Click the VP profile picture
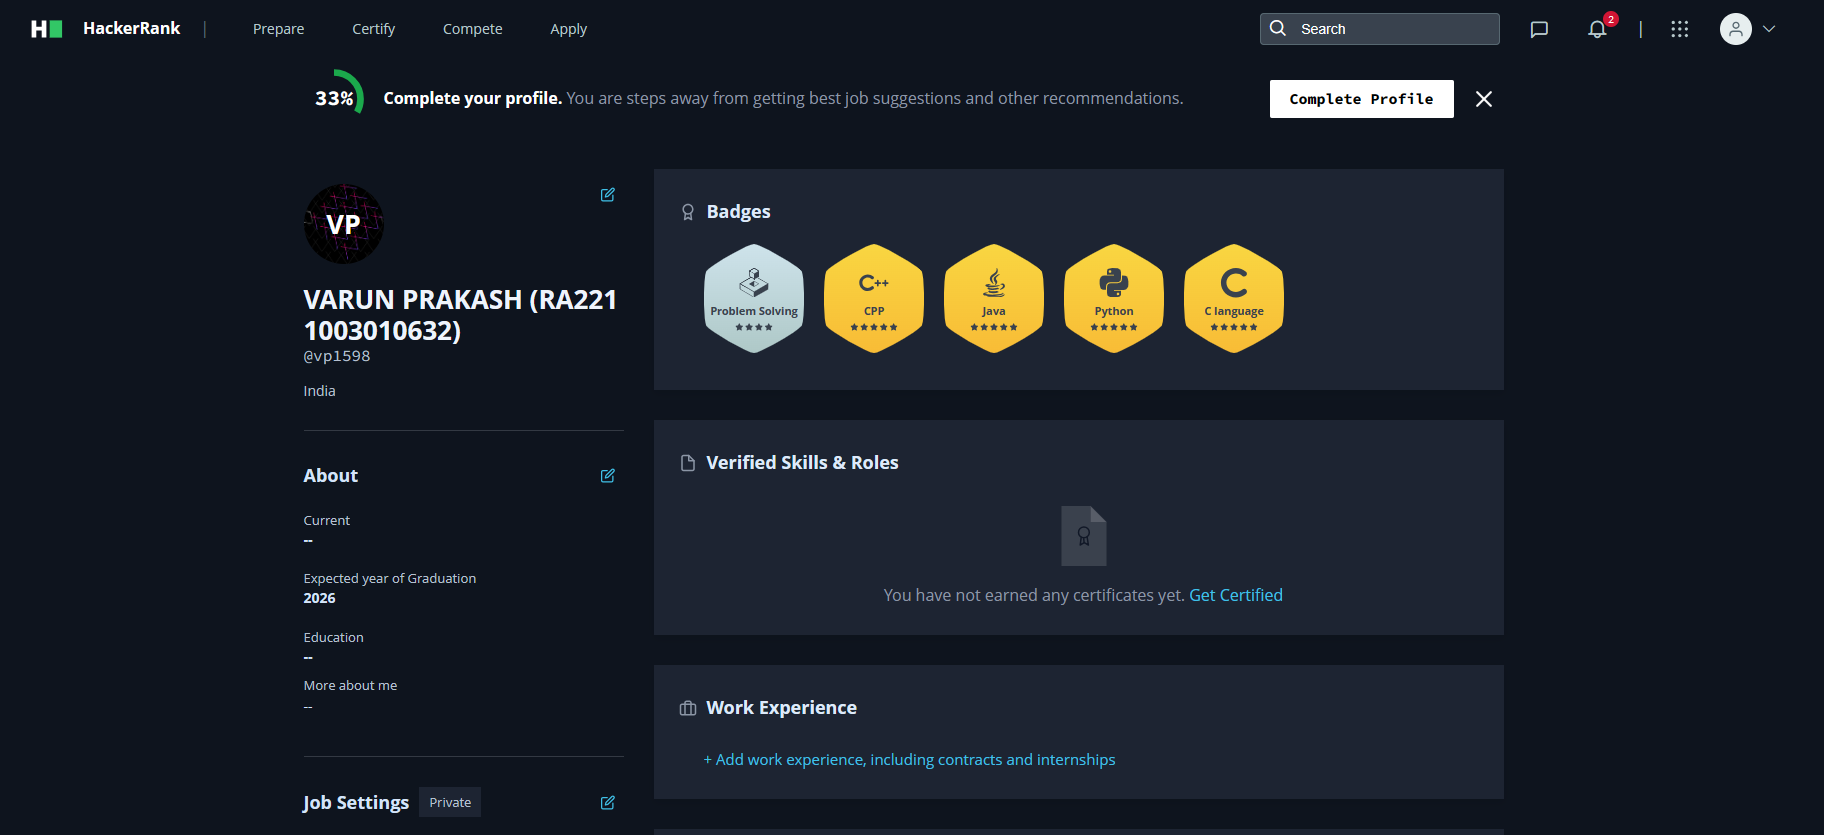 coord(343,224)
